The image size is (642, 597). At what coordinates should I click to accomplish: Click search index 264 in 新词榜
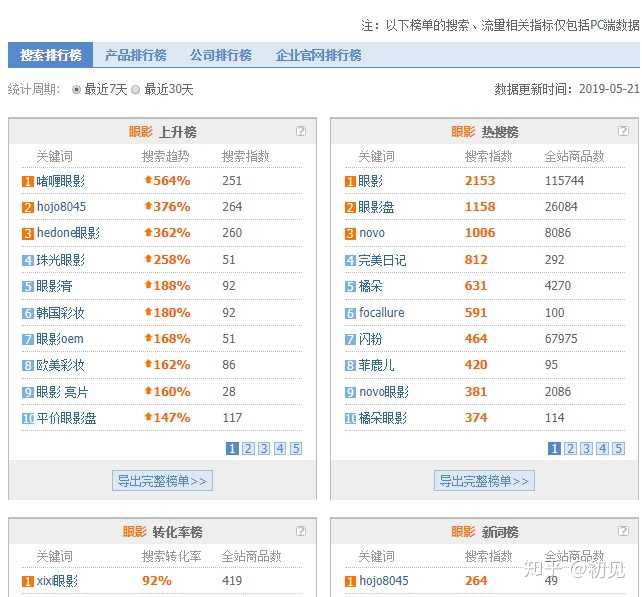[x=476, y=581]
